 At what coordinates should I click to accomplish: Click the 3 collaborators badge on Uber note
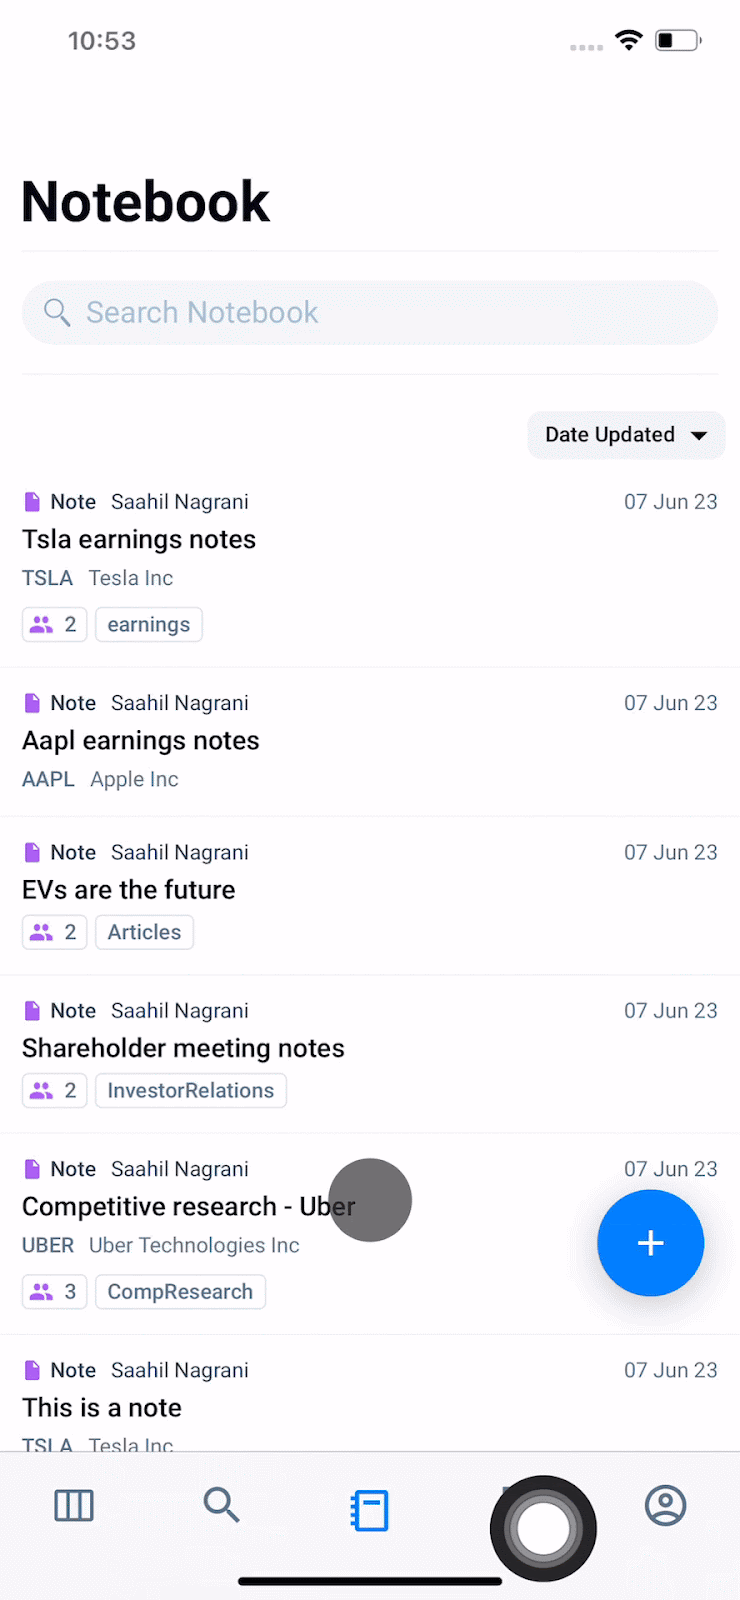(54, 1291)
